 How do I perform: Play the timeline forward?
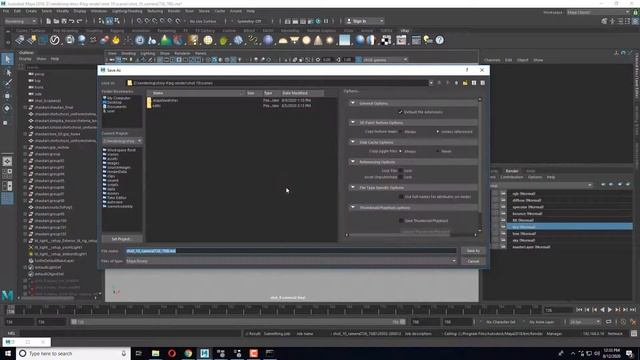click(x=610, y=310)
